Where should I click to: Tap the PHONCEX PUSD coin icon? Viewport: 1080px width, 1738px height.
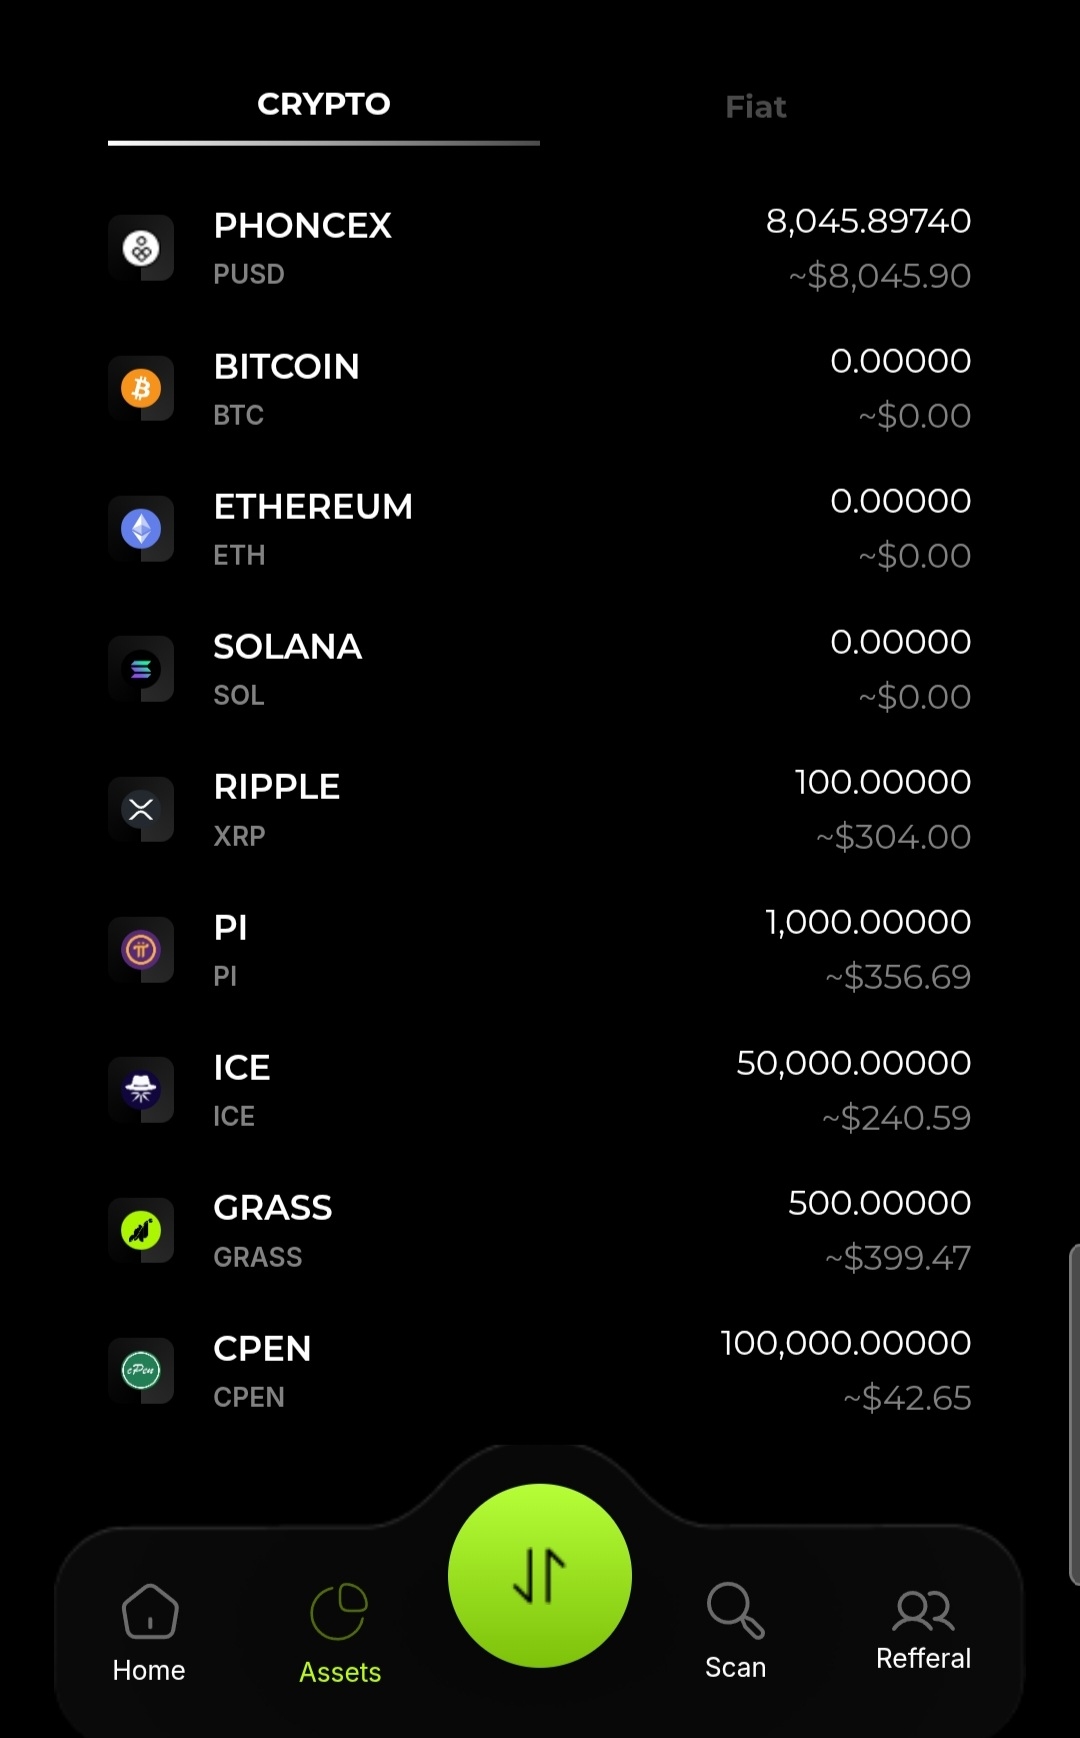[141, 248]
